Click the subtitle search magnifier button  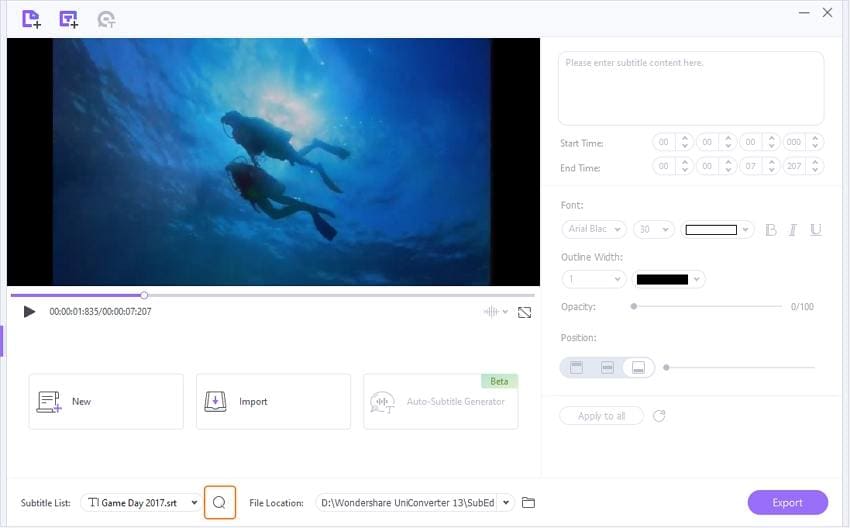coord(220,503)
